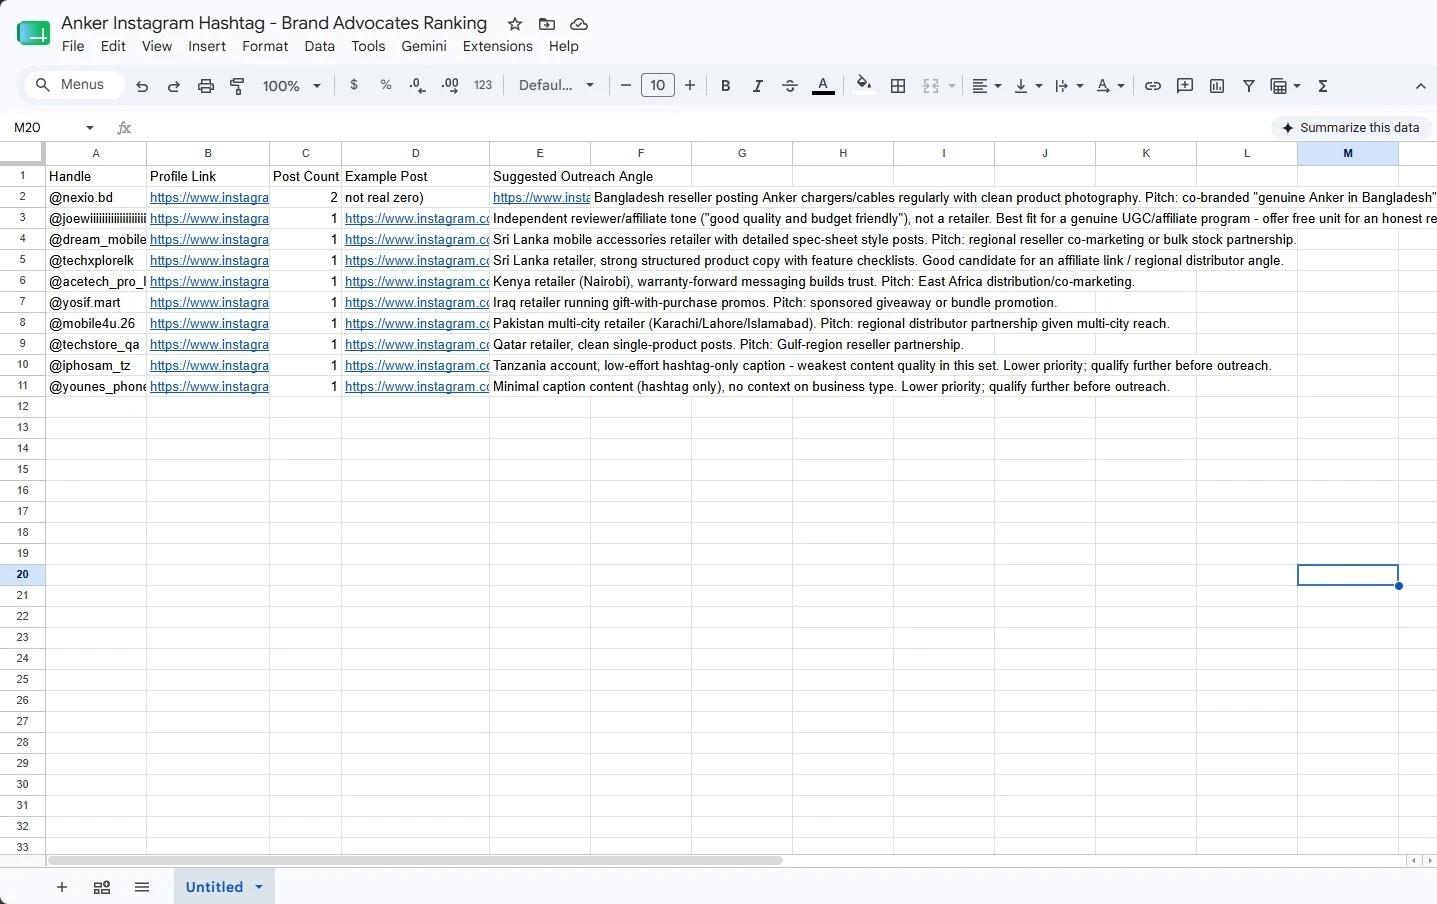Viewport: 1437px width, 904px height.
Task: Open example post link for @younes_phone row
Action: pyautogui.click(x=417, y=386)
